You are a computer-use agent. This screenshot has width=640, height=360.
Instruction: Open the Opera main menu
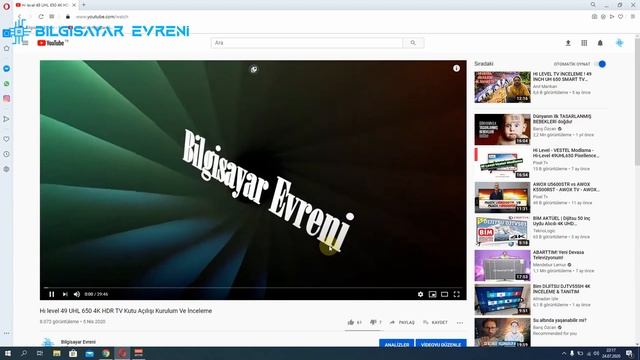coord(6,6)
